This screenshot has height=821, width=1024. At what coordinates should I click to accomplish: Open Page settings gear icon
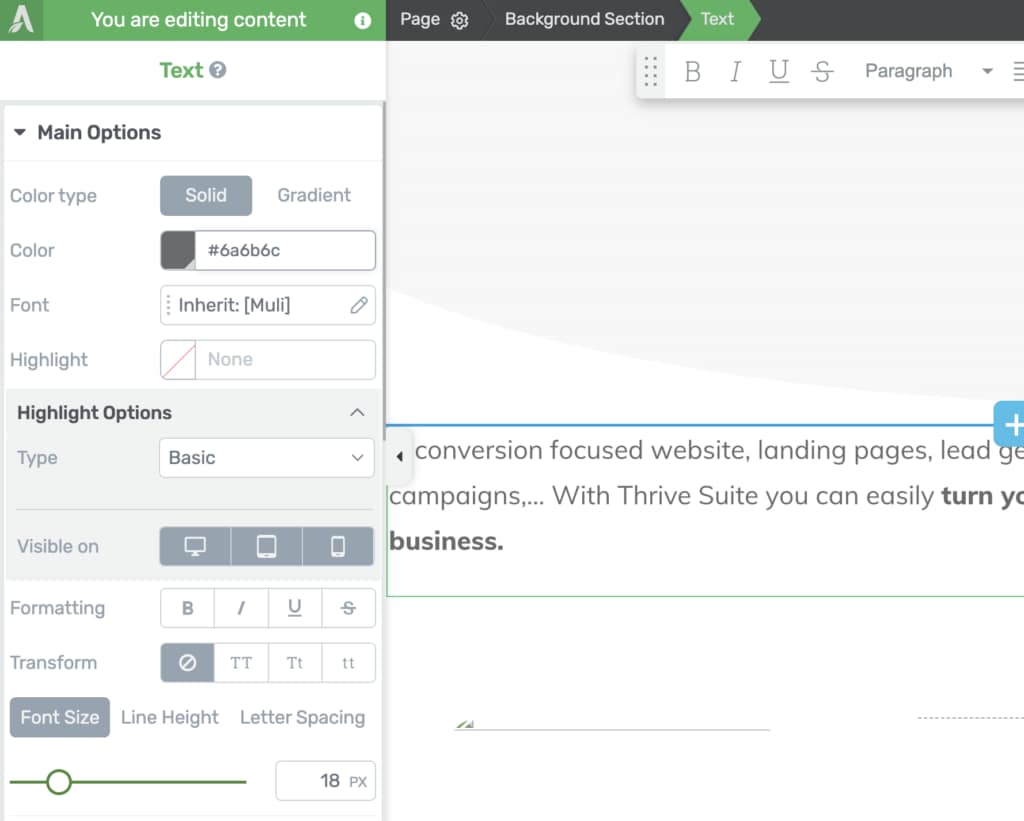459,20
